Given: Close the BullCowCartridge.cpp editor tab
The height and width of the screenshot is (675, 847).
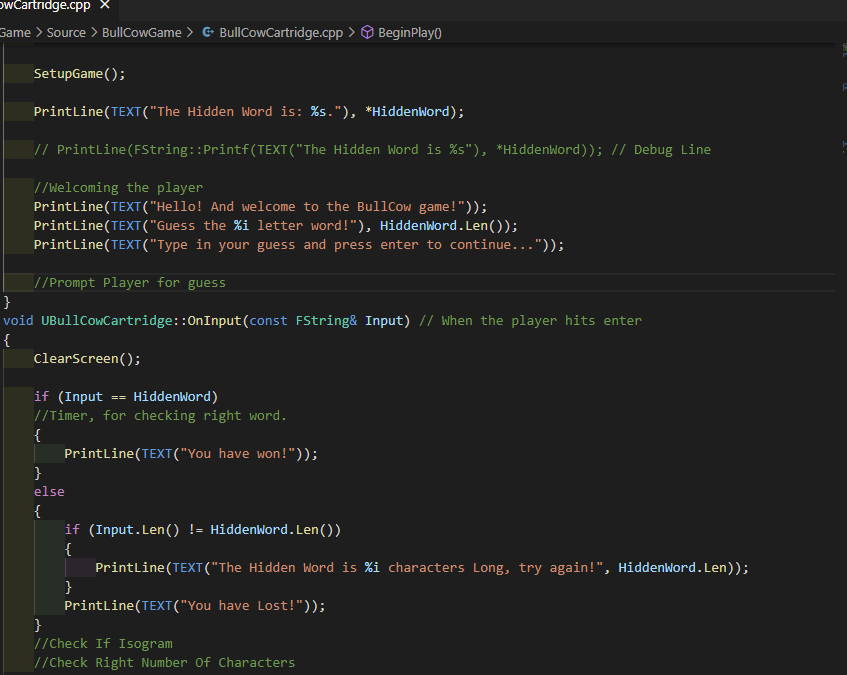Looking at the screenshot, I should click(x=105, y=7).
